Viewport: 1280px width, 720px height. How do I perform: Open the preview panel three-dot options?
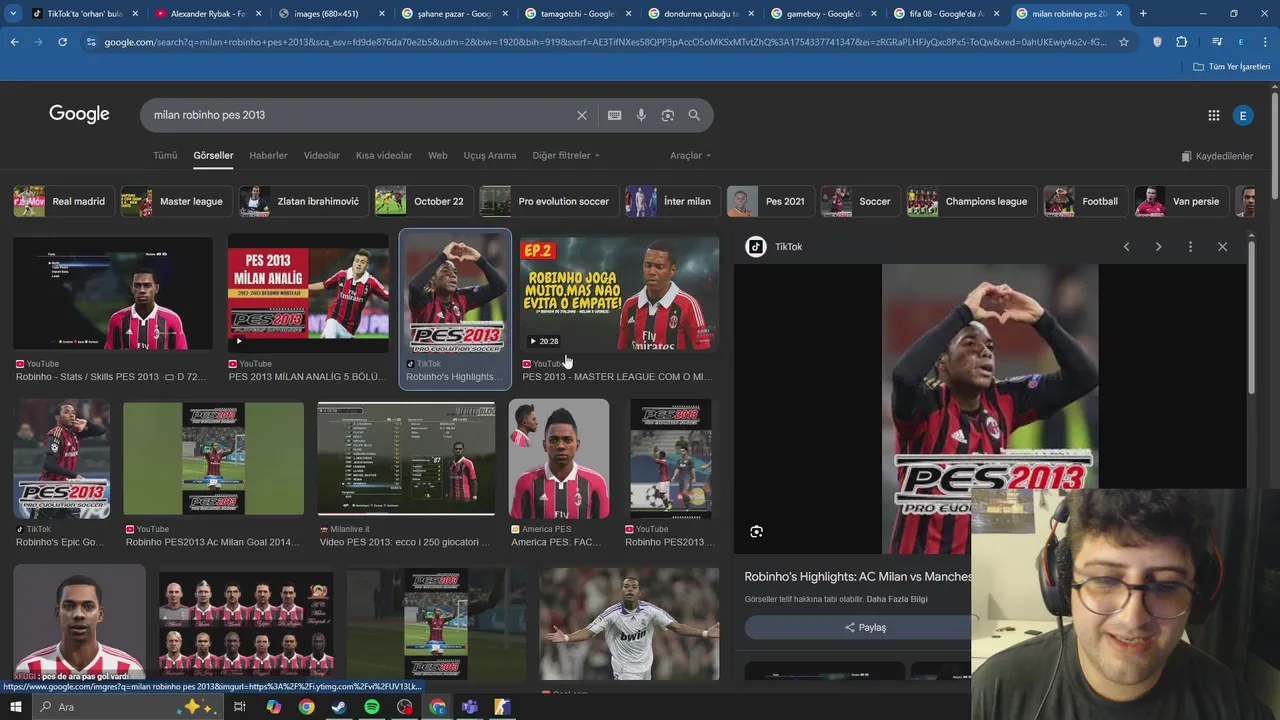(1190, 247)
